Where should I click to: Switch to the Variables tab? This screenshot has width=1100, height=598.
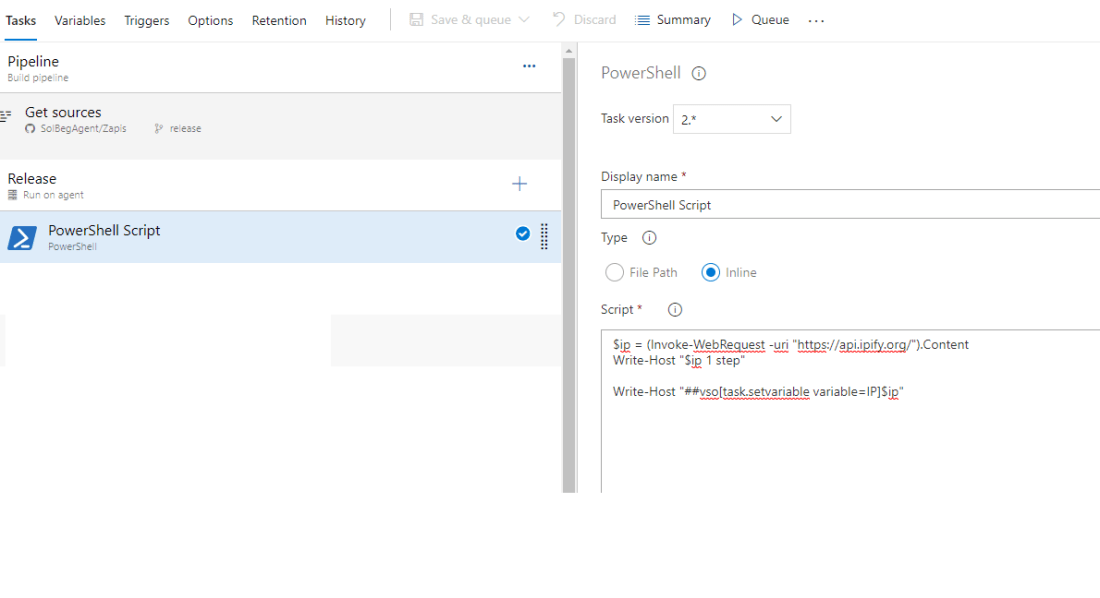[80, 20]
